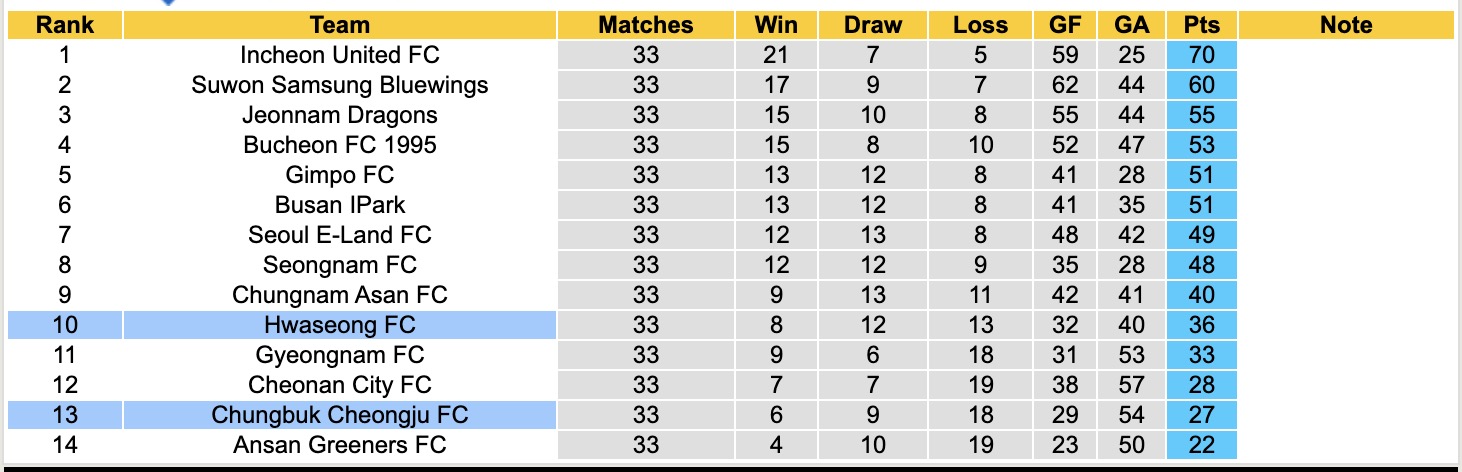Click the Bucheon FC 1995 team name
The image size is (1462, 472).
(340, 145)
